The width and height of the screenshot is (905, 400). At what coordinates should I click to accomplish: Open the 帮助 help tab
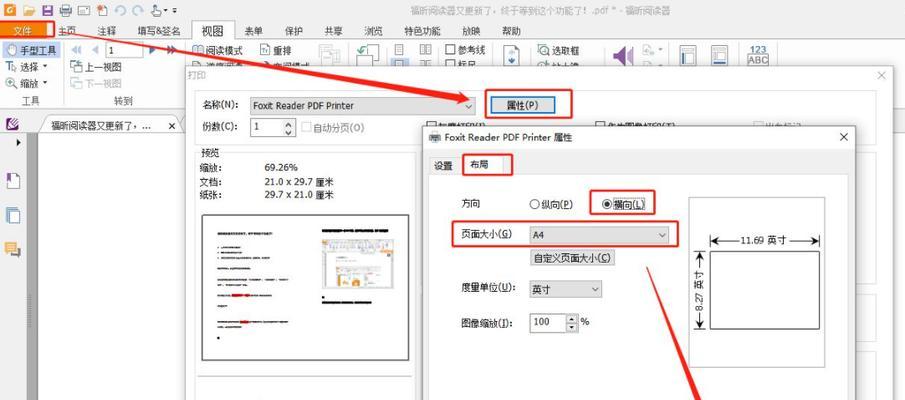(x=511, y=31)
